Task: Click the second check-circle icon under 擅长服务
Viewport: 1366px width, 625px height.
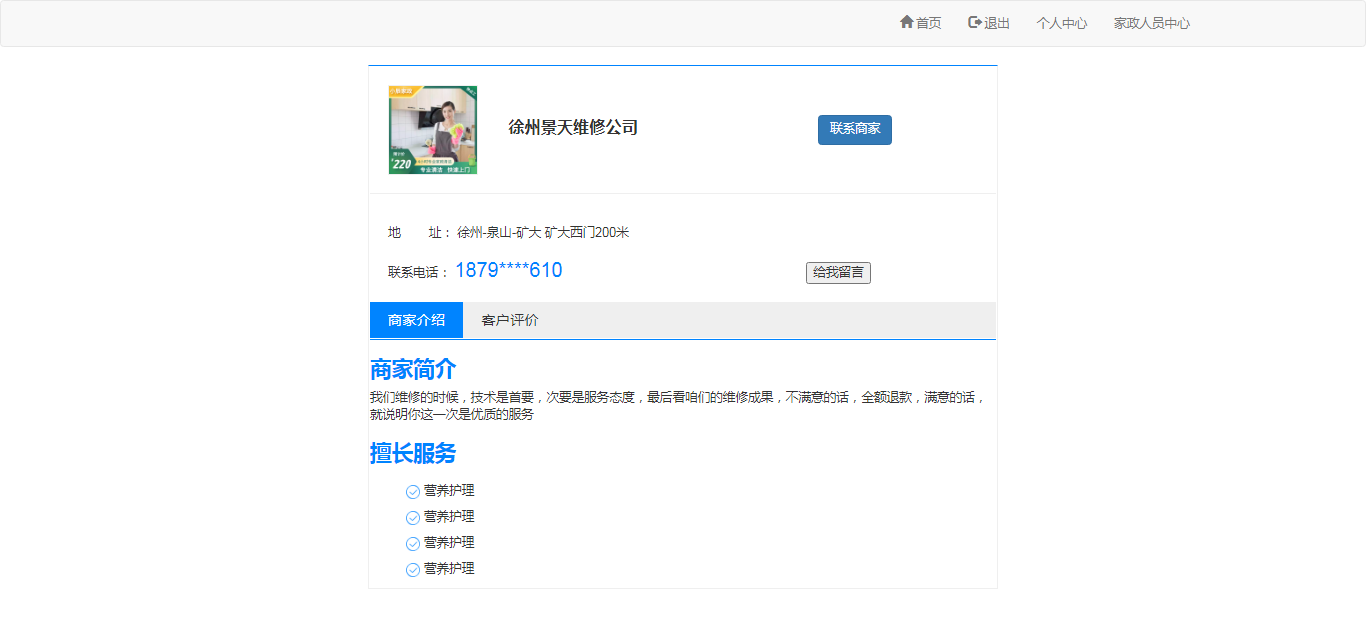Action: coord(412,517)
